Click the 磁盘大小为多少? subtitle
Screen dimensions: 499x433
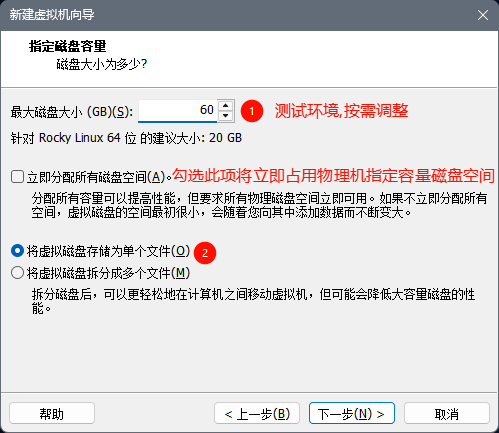[x=102, y=64]
